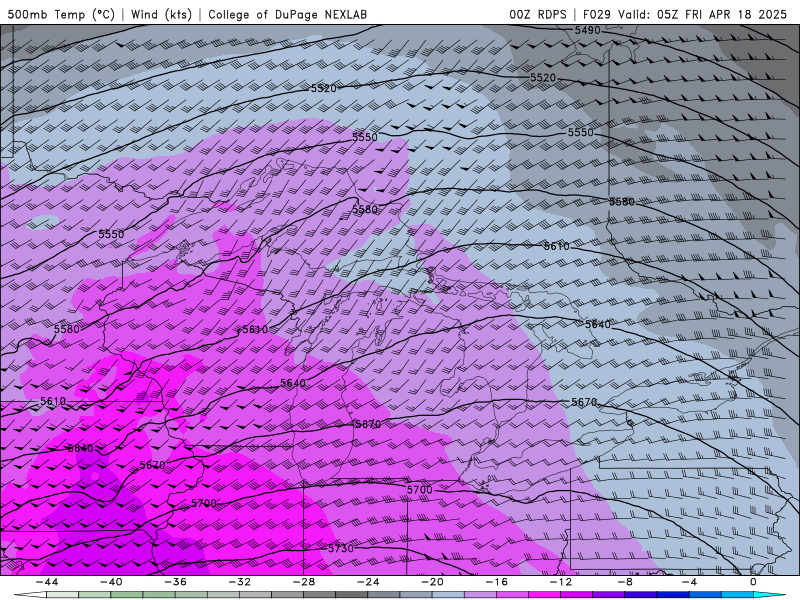The image size is (800, 600).
Task: Click the 0 value on the temperature scale
Action: point(753,582)
